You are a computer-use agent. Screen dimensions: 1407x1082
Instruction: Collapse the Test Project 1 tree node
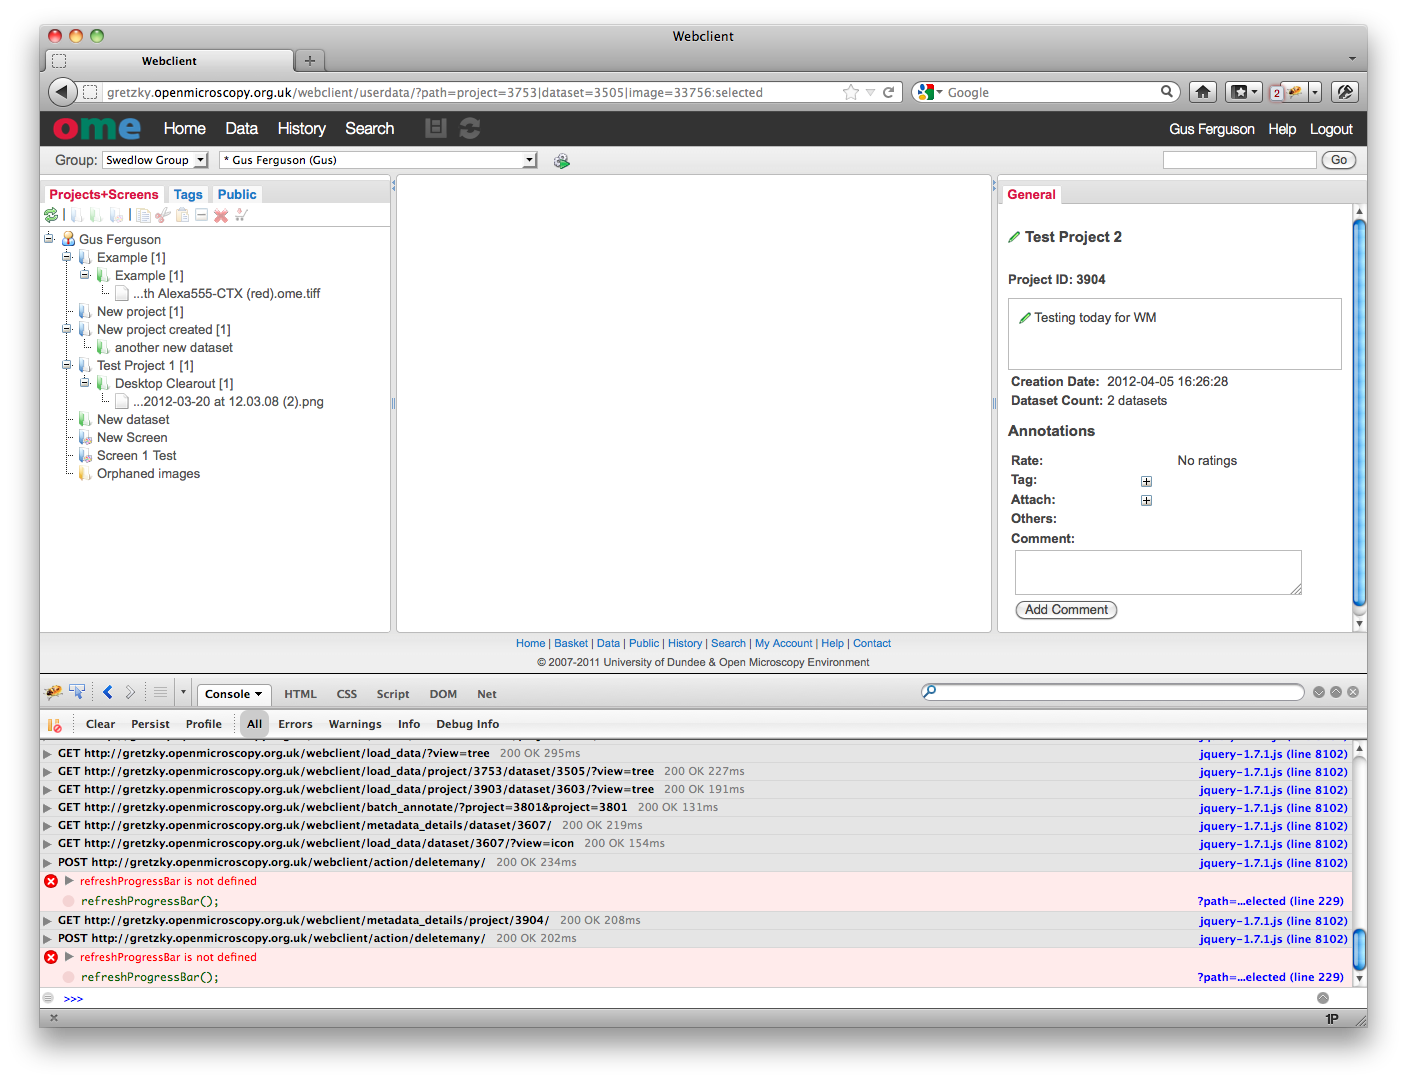tap(67, 366)
